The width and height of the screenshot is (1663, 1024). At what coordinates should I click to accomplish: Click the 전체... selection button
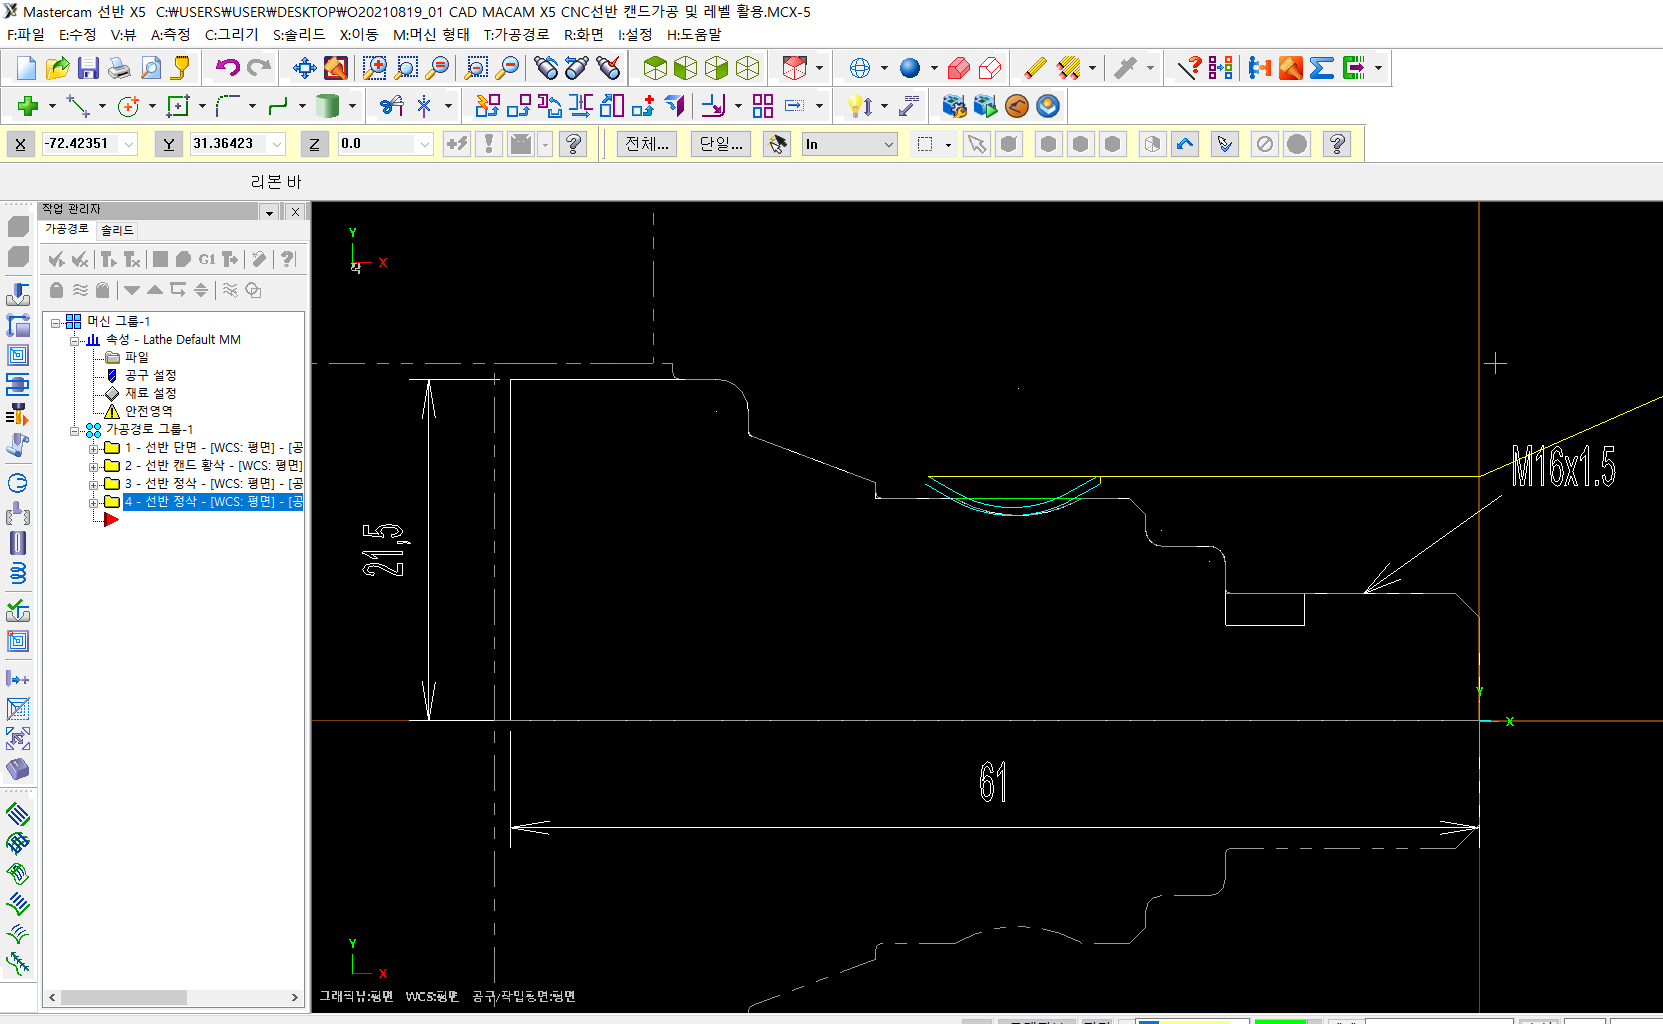click(x=647, y=144)
